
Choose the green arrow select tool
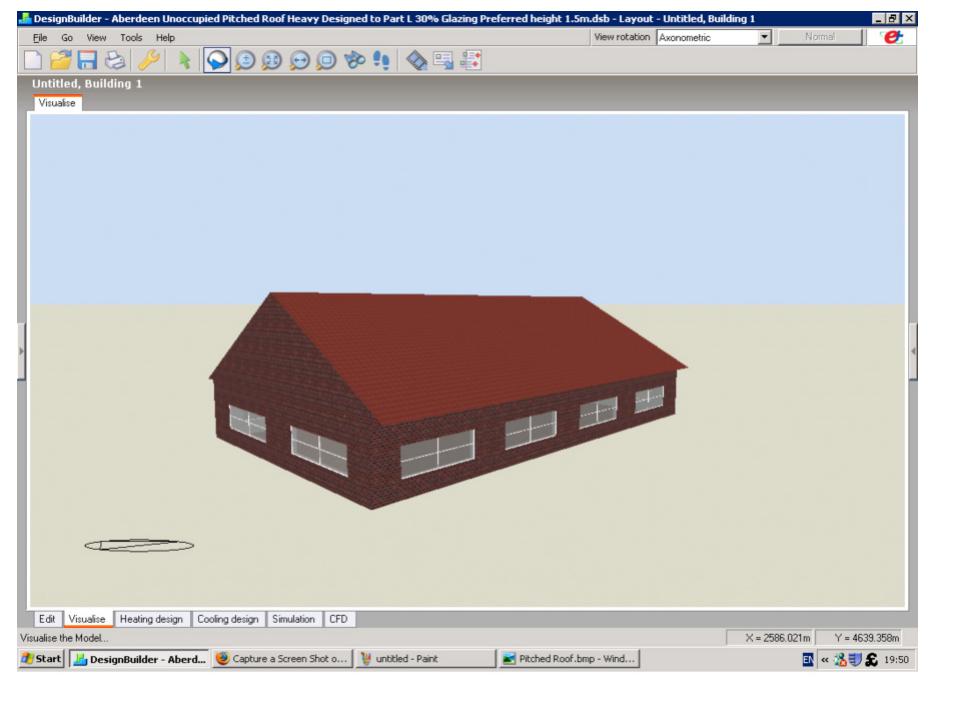coord(183,61)
